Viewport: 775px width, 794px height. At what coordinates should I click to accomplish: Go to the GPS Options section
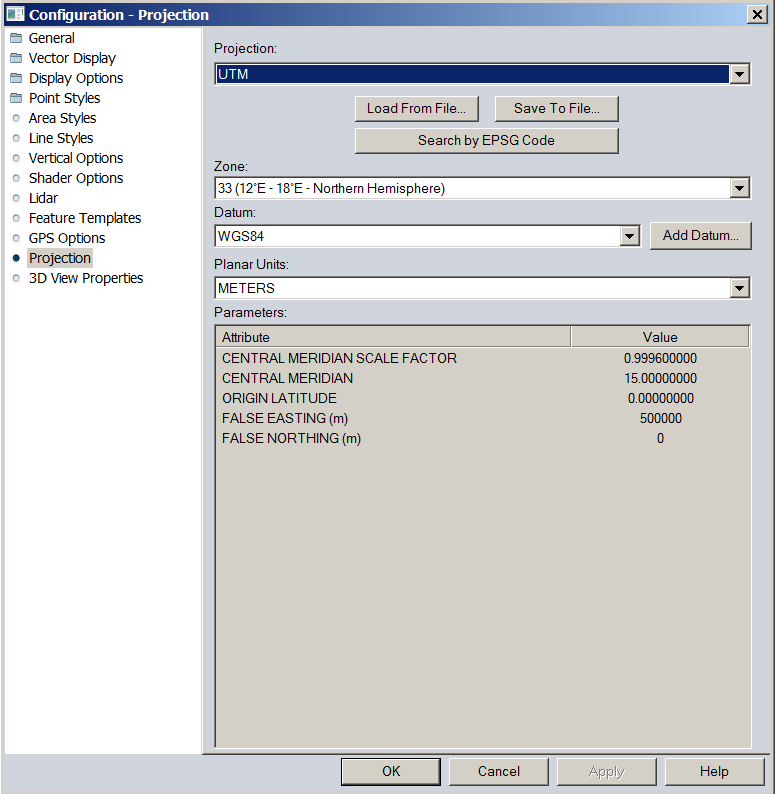point(66,238)
